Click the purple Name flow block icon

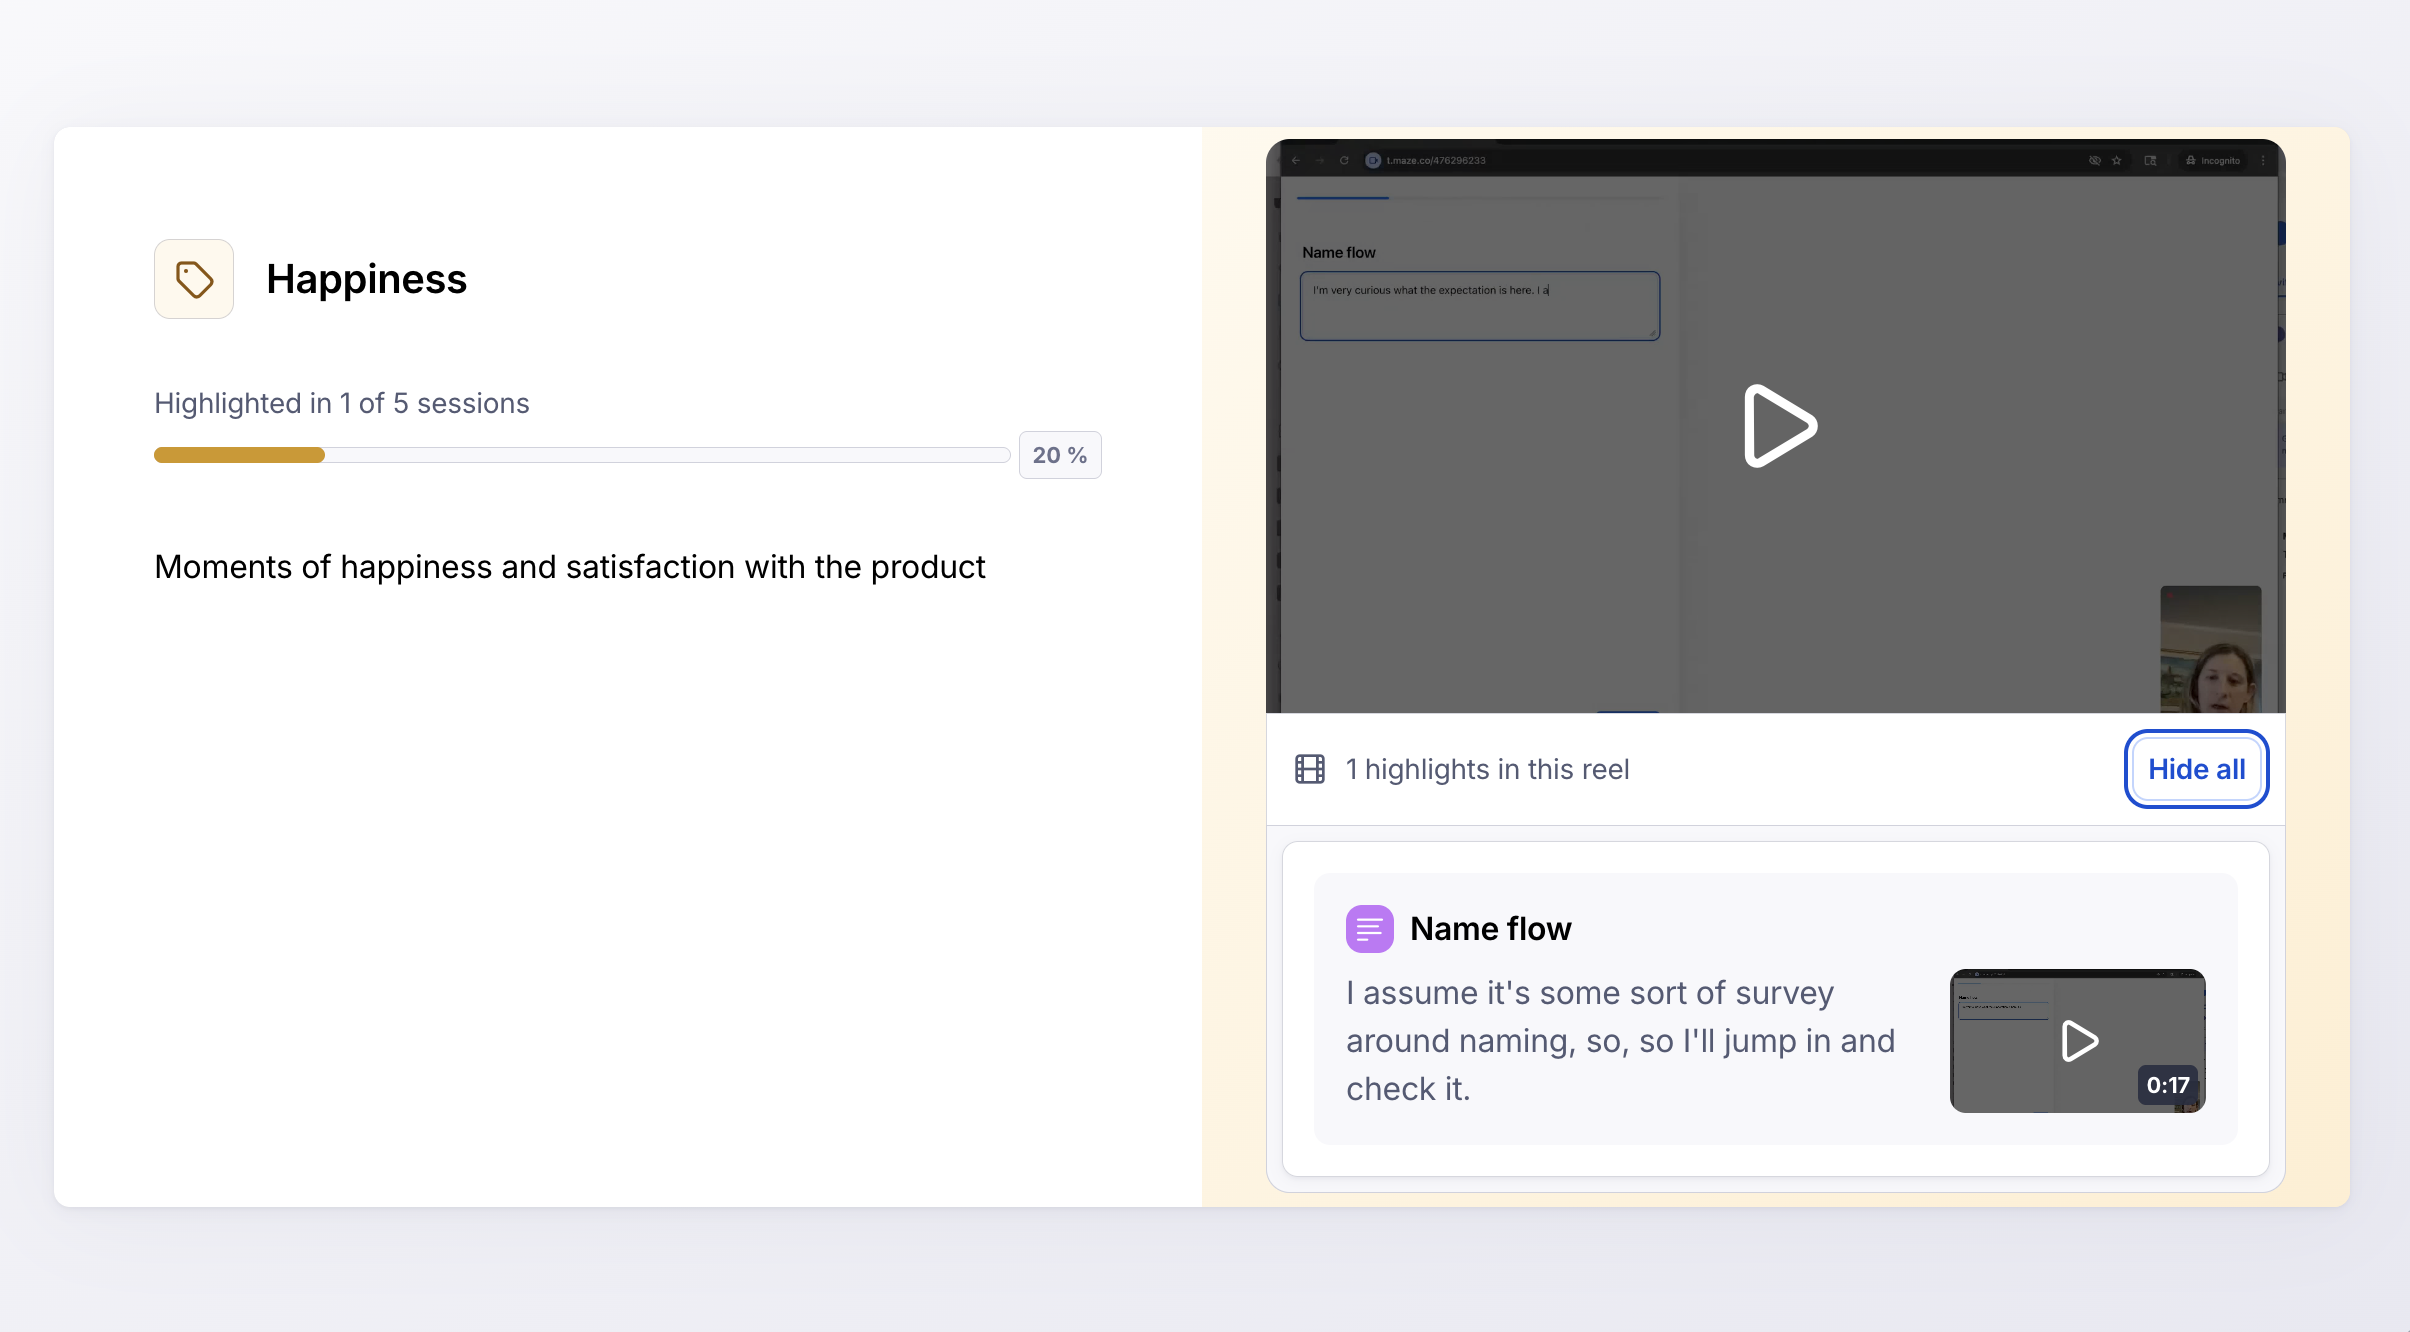(1369, 929)
